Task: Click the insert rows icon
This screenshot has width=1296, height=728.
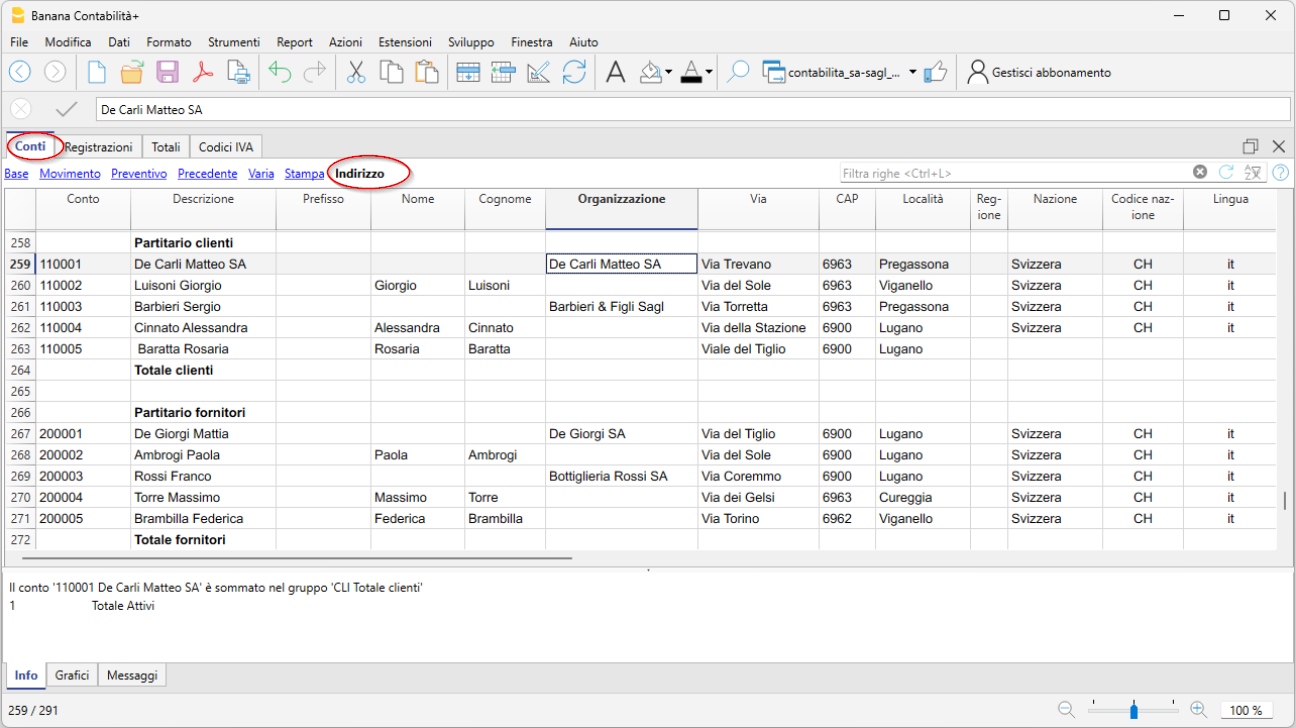Action: (502, 72)
